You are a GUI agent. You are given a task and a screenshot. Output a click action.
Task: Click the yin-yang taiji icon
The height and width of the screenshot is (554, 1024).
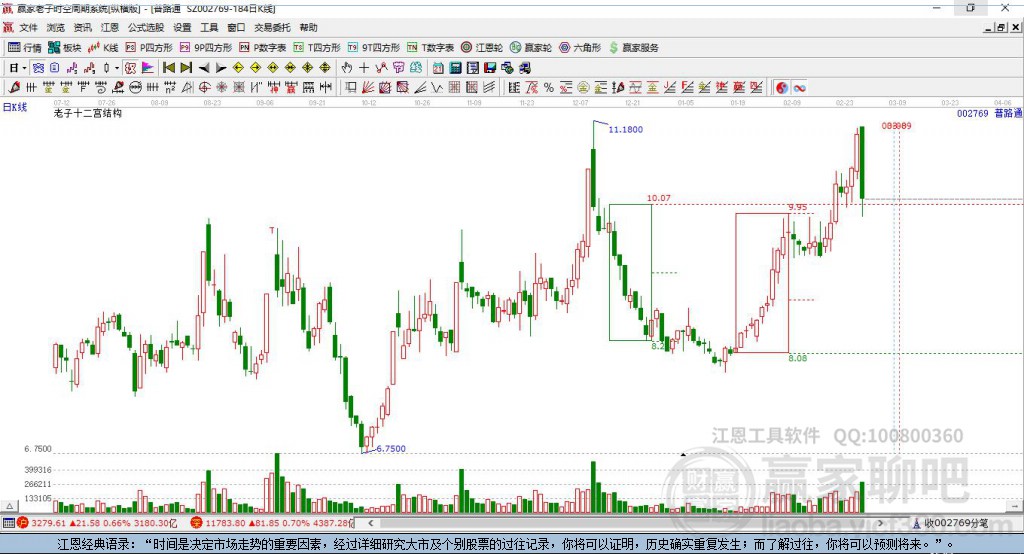click(x=782, y=88)
